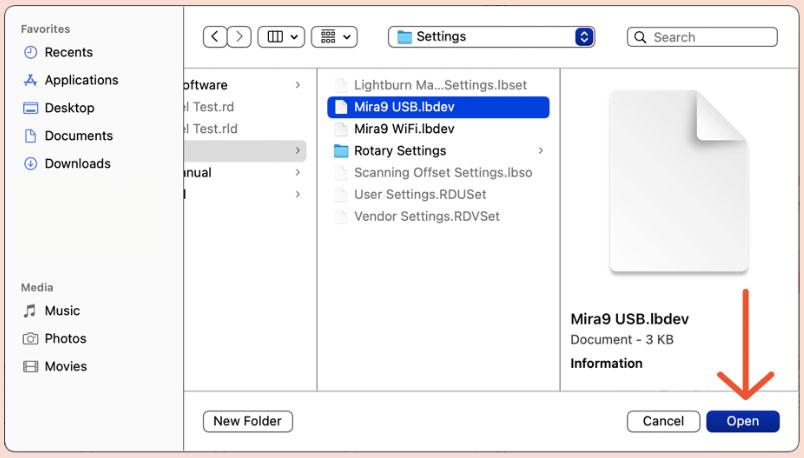Click the Photos camera icon in sidebar
The image size is (804, 458).
pyautogui.click(x=31, y=338)
